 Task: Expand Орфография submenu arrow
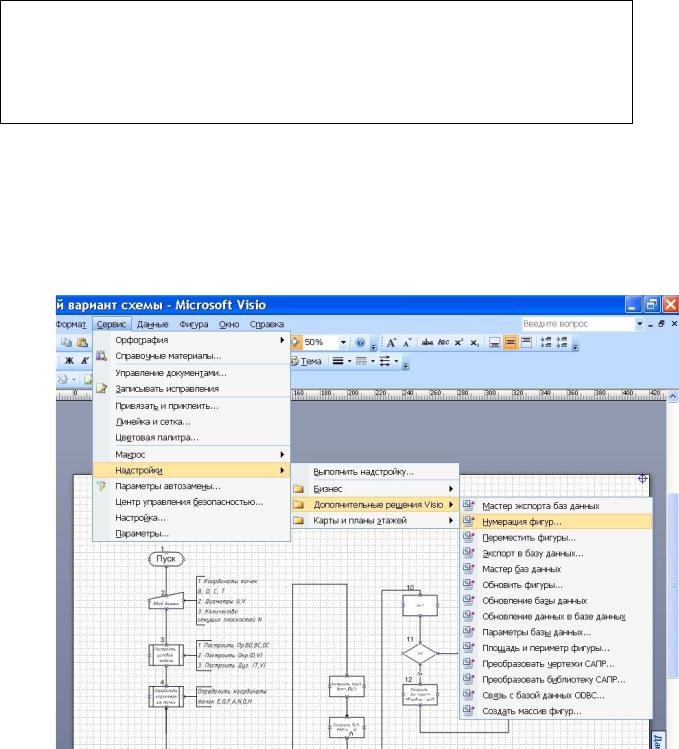pos(282,340)
